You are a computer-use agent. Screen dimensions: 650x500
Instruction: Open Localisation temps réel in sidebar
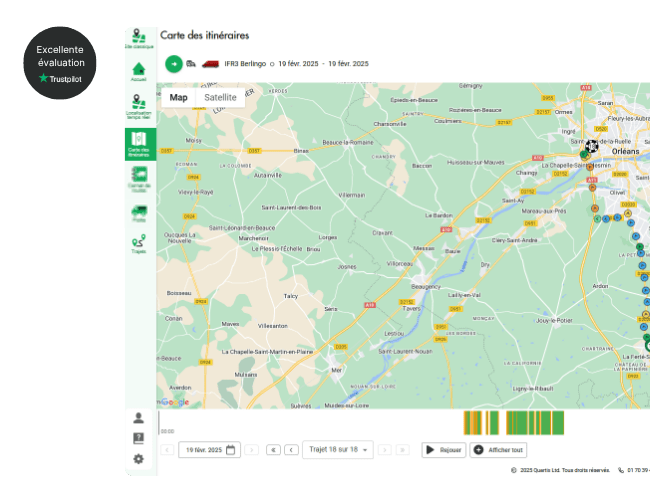click(x=139, y=107)
